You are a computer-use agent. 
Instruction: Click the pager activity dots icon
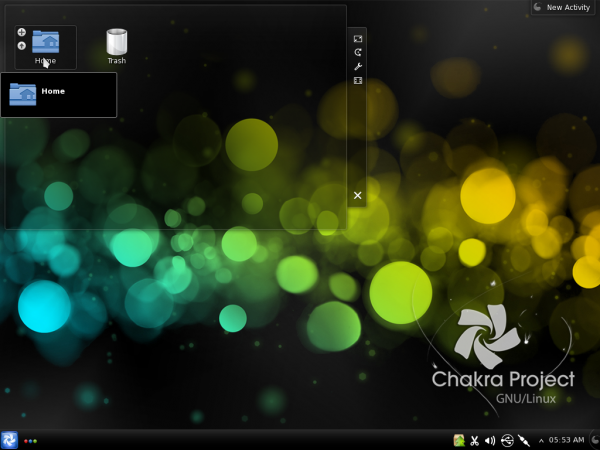point(31,441)
